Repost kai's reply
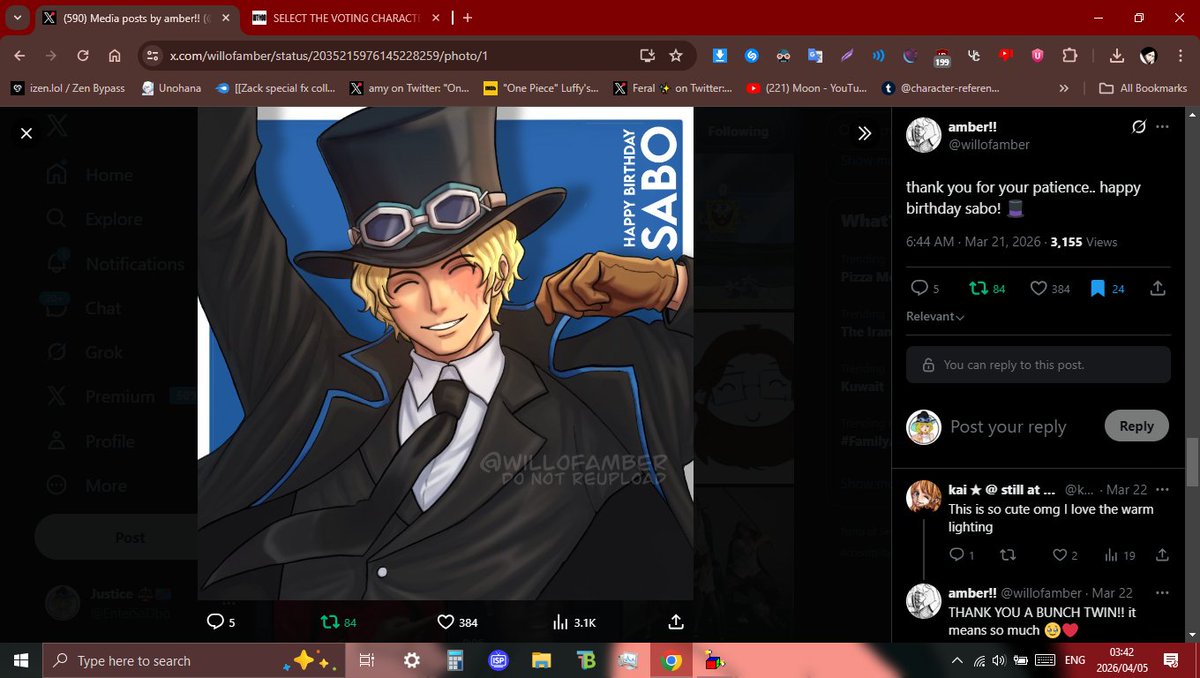The width and height of the screenshot is (1200, 678). 1008,555
